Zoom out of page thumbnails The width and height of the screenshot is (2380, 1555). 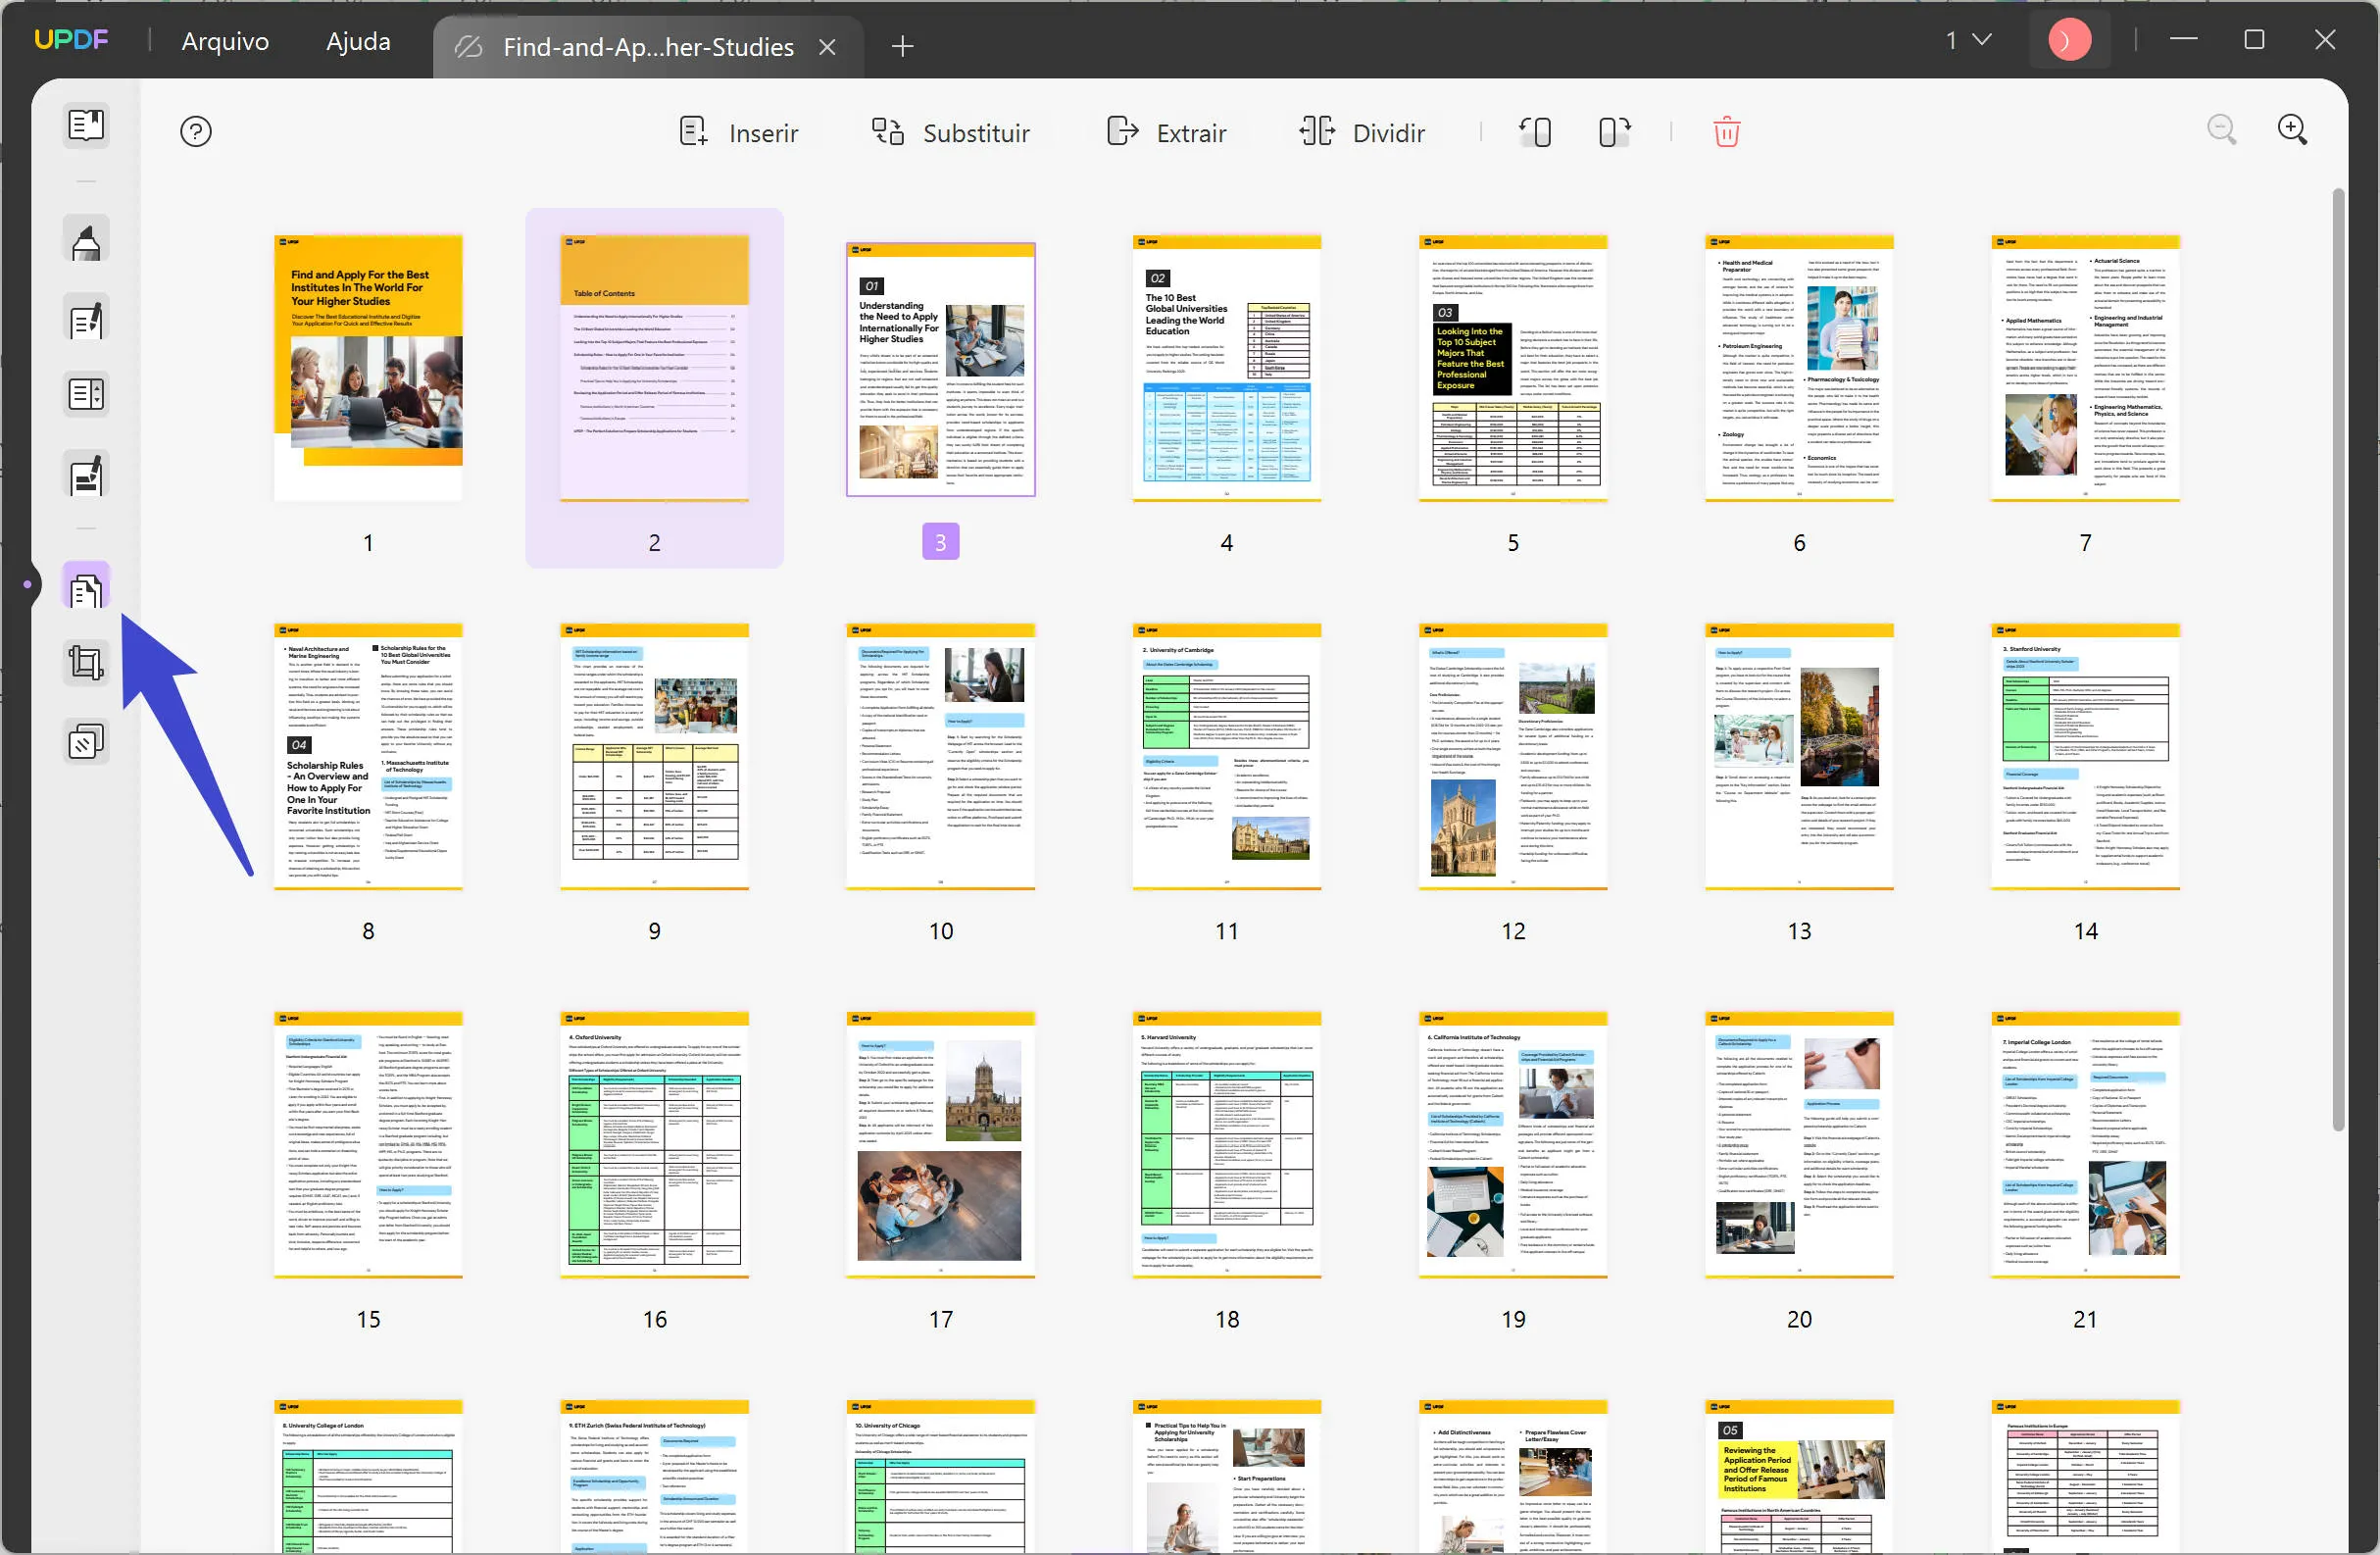(2222, 129)
